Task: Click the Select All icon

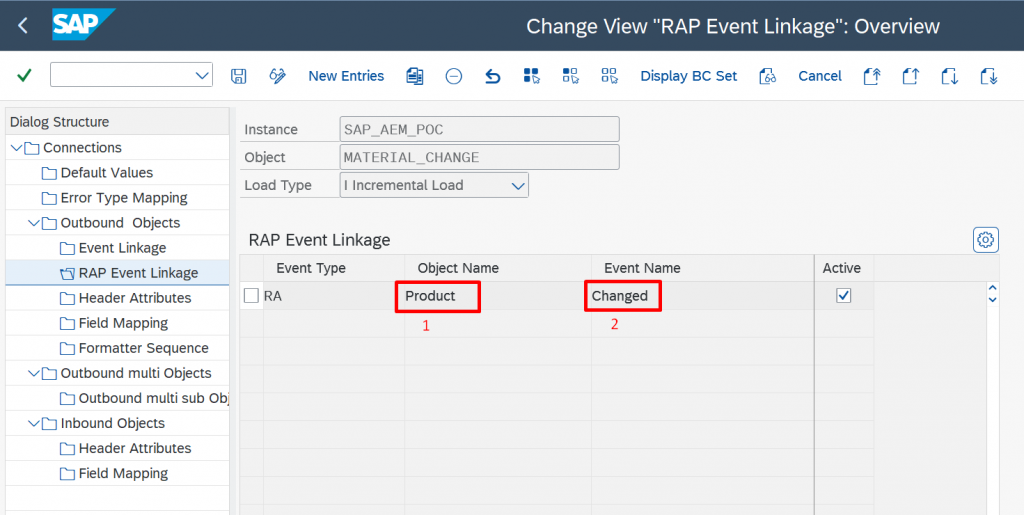Action: coord(531,76)
